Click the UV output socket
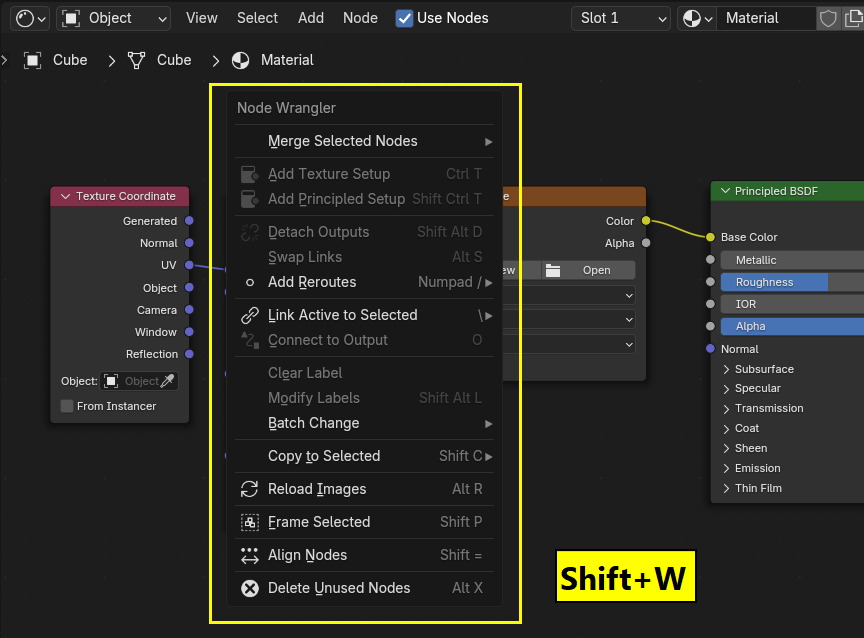864x638 pixels. click(189, 265)
